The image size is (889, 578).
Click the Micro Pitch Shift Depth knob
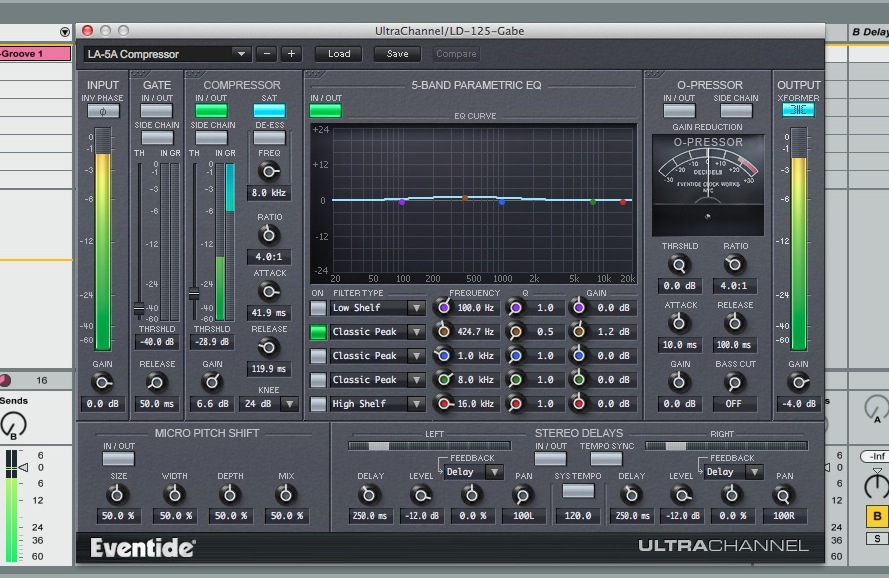point(230,495)
